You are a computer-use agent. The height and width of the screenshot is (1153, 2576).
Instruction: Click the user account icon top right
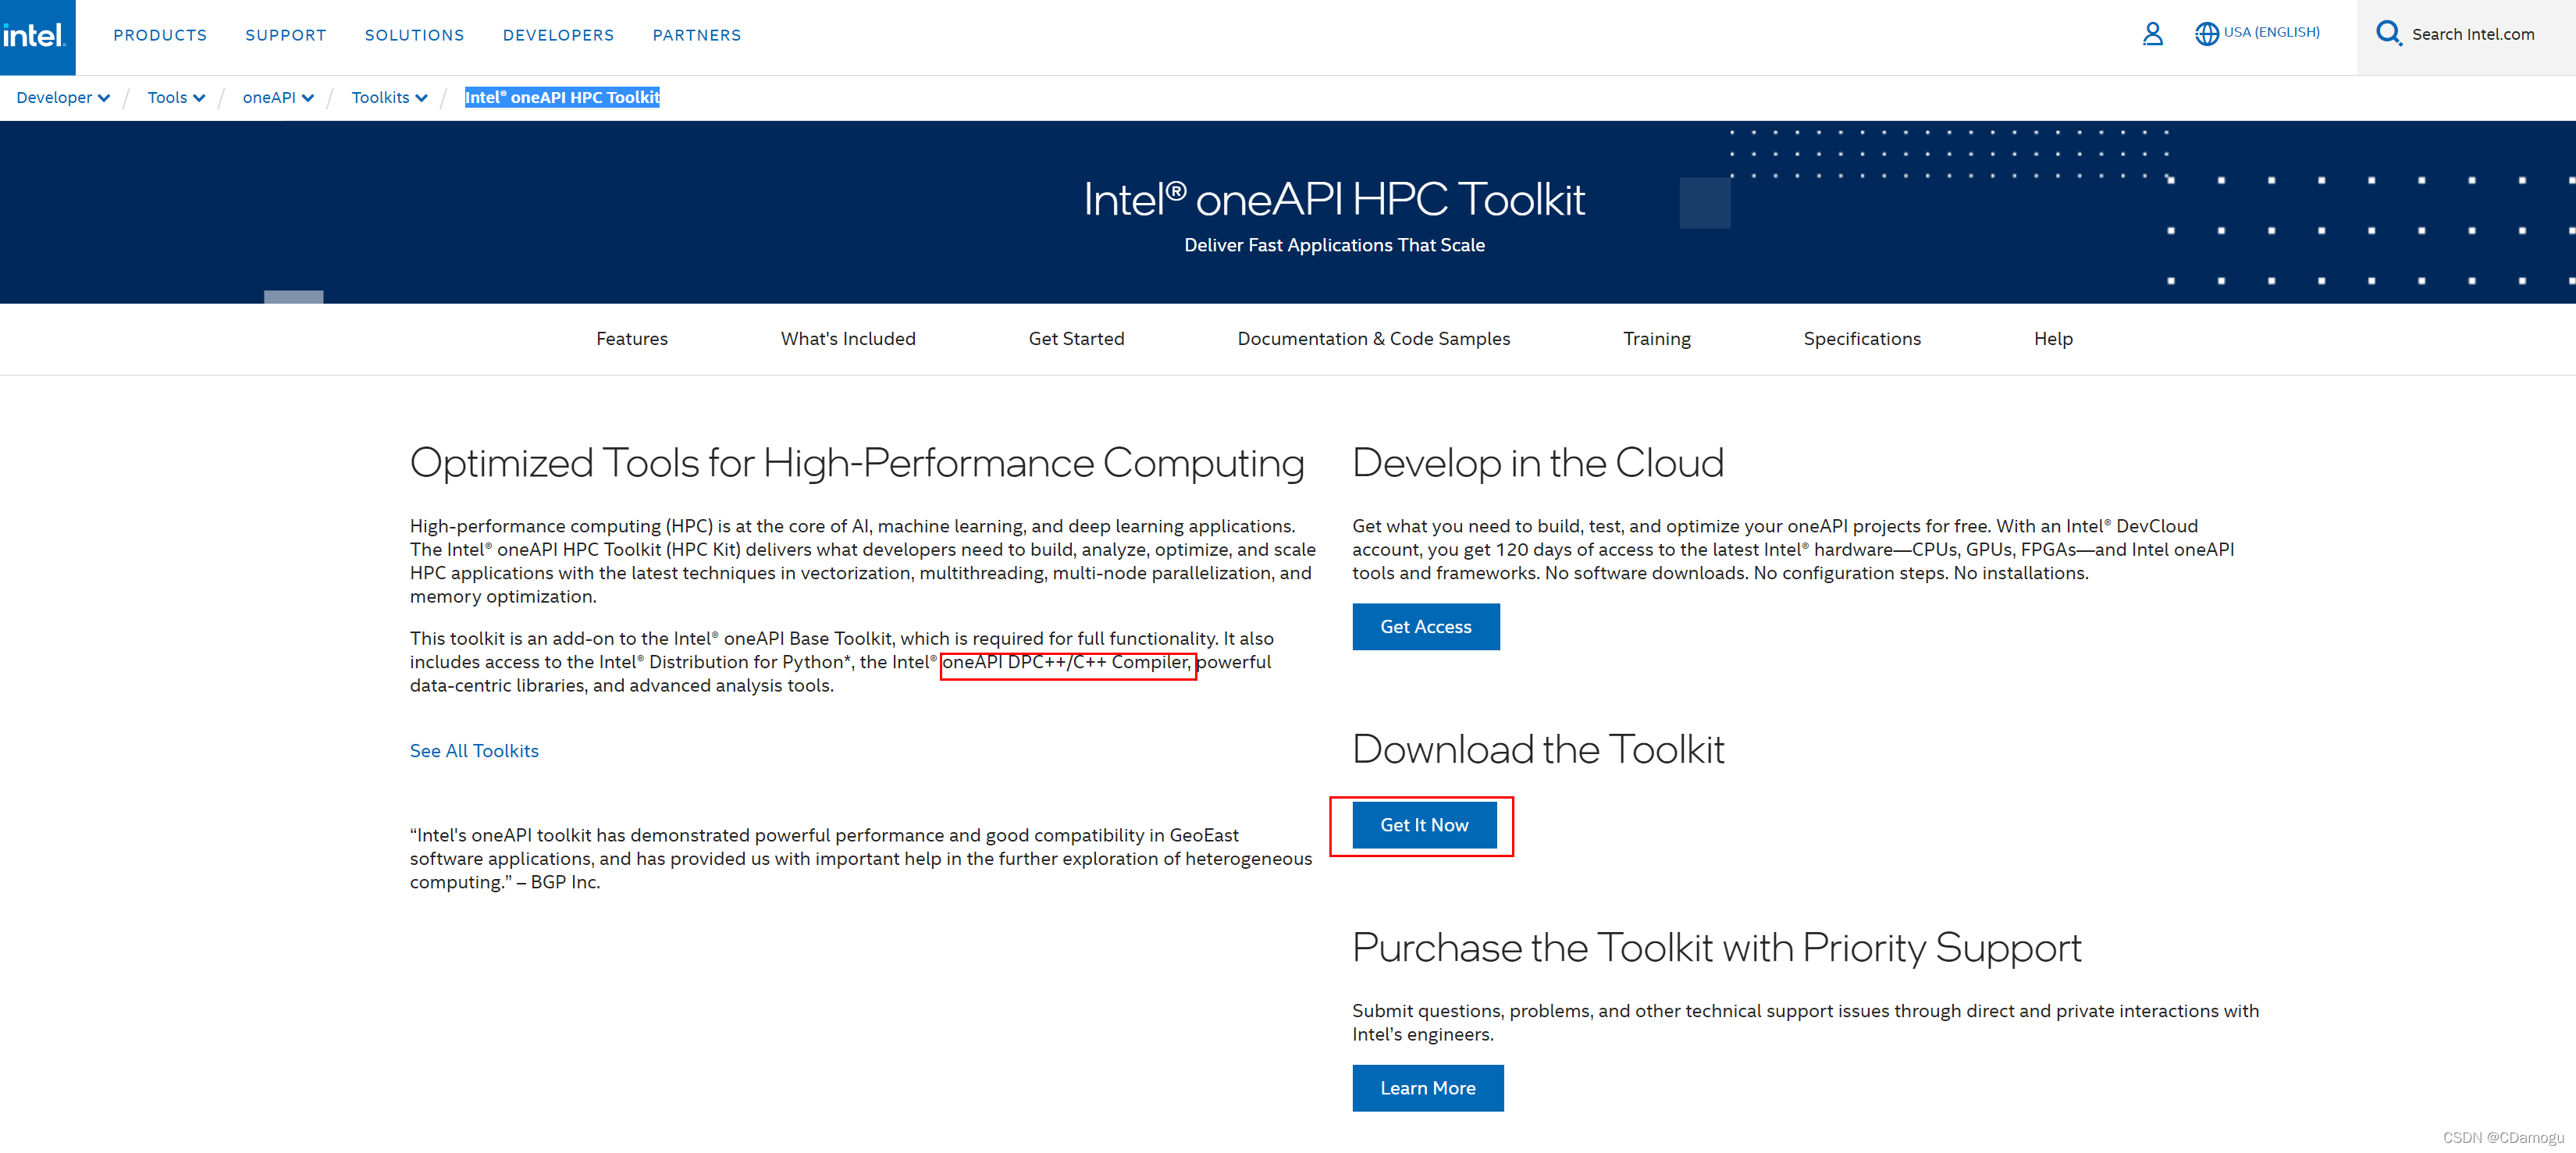[2152, 33]
